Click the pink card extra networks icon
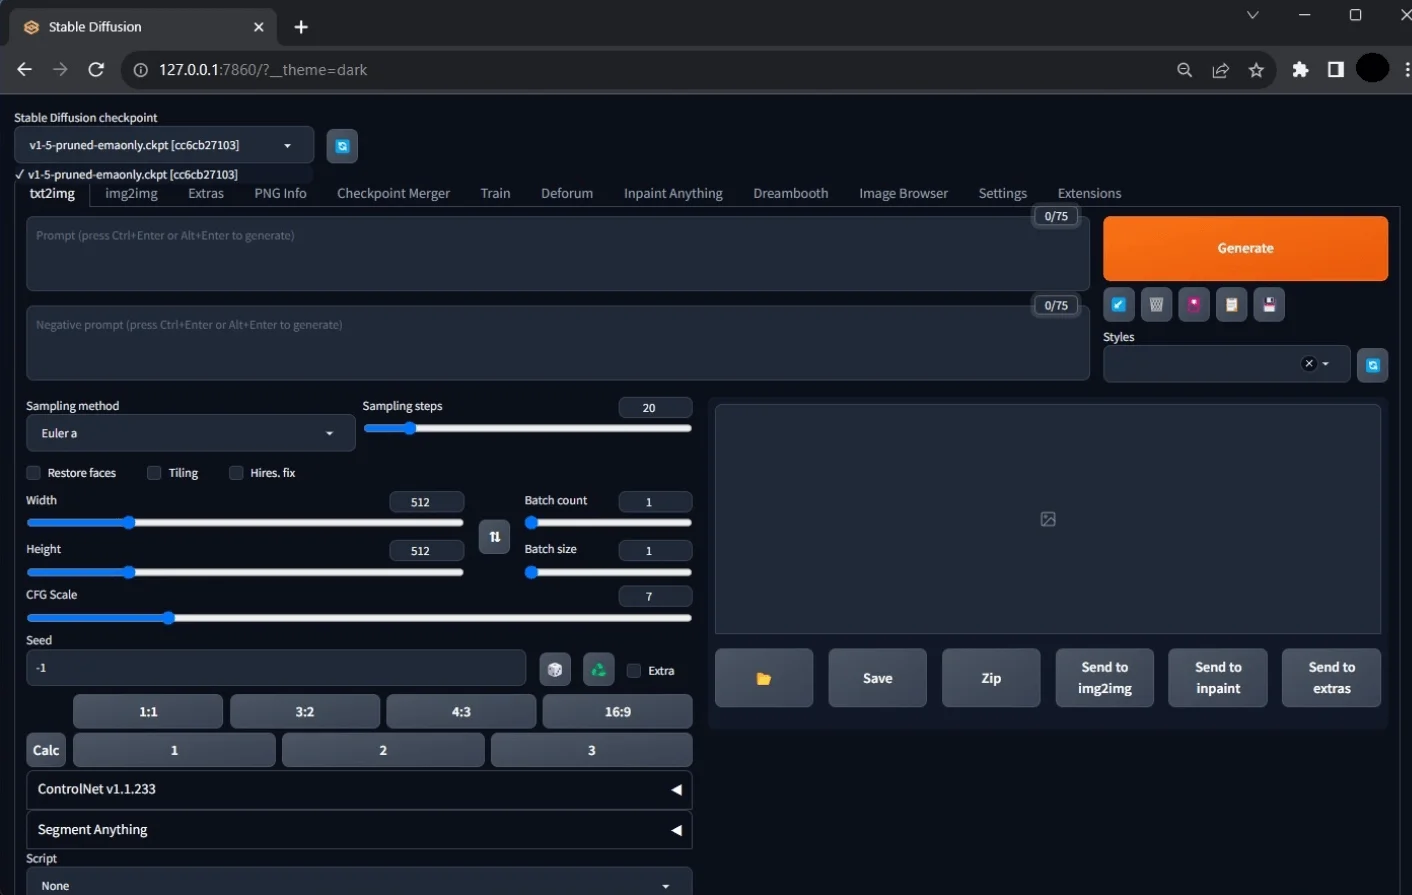 pos(1194,305)
